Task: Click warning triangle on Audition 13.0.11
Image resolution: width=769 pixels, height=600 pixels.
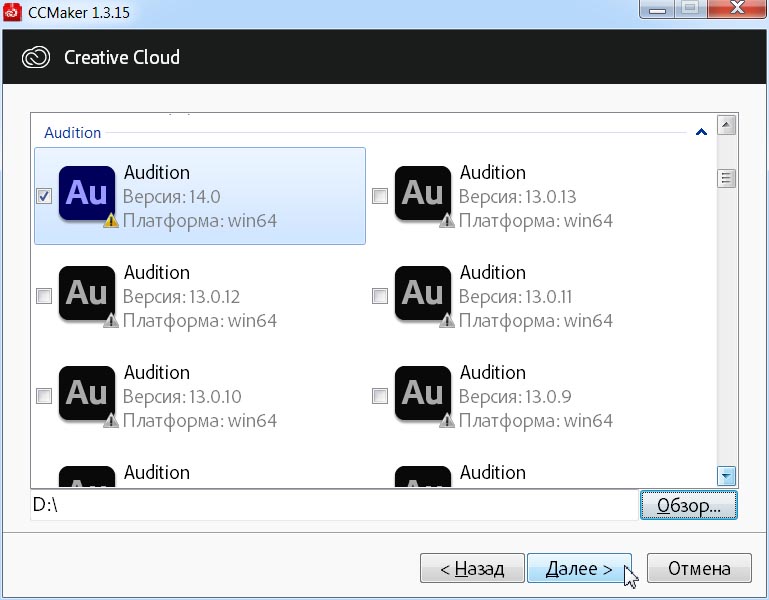Action: (447, 321)
